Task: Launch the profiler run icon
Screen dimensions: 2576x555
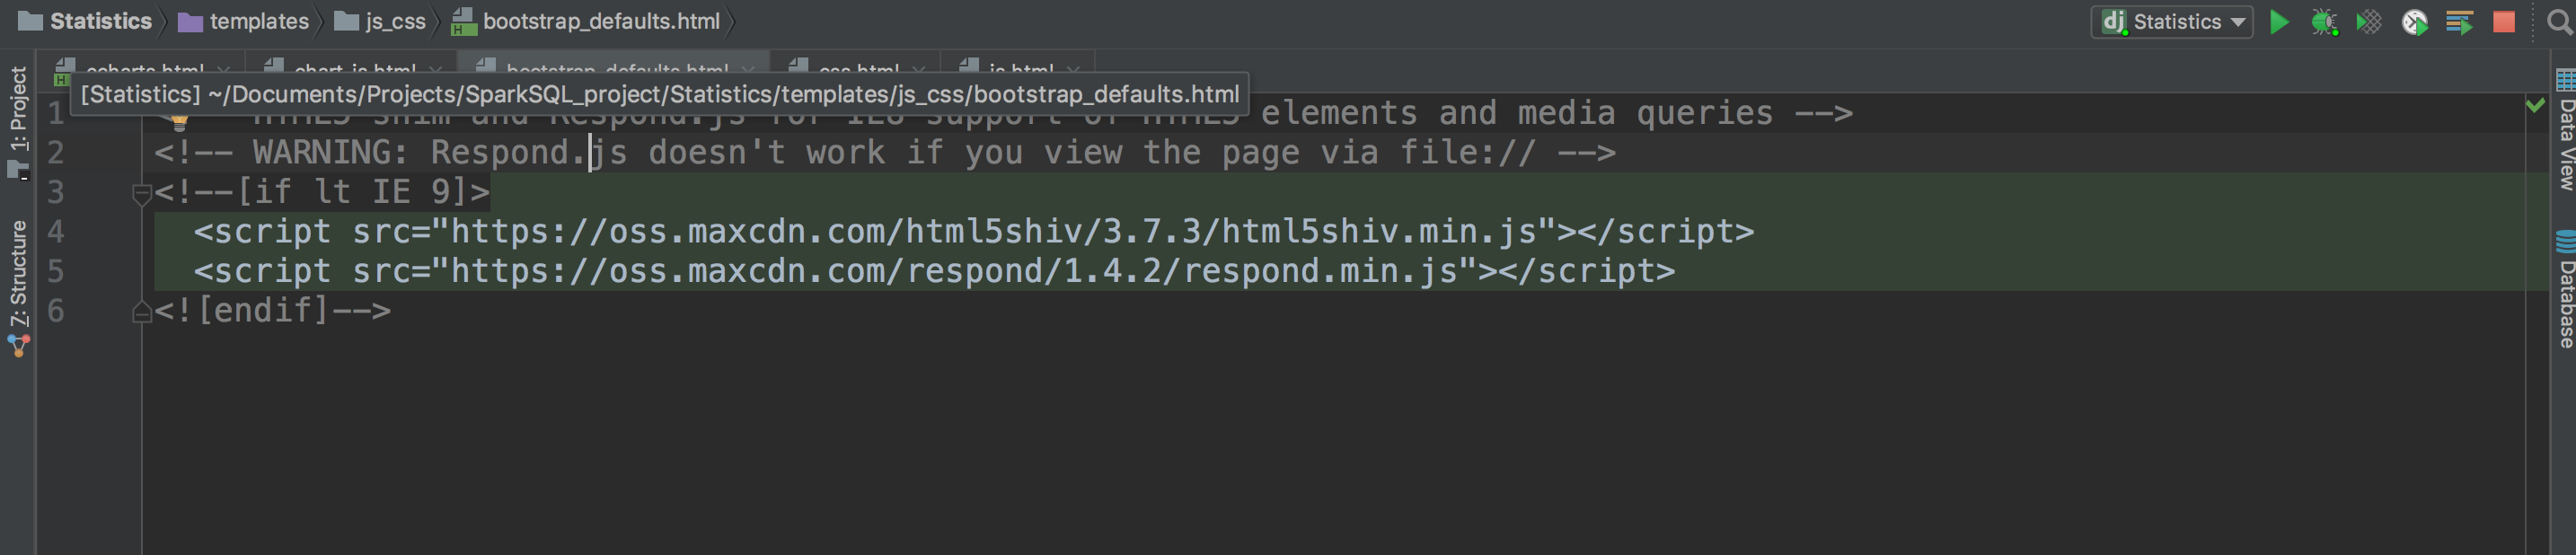Action: (x=2414, y=22)
